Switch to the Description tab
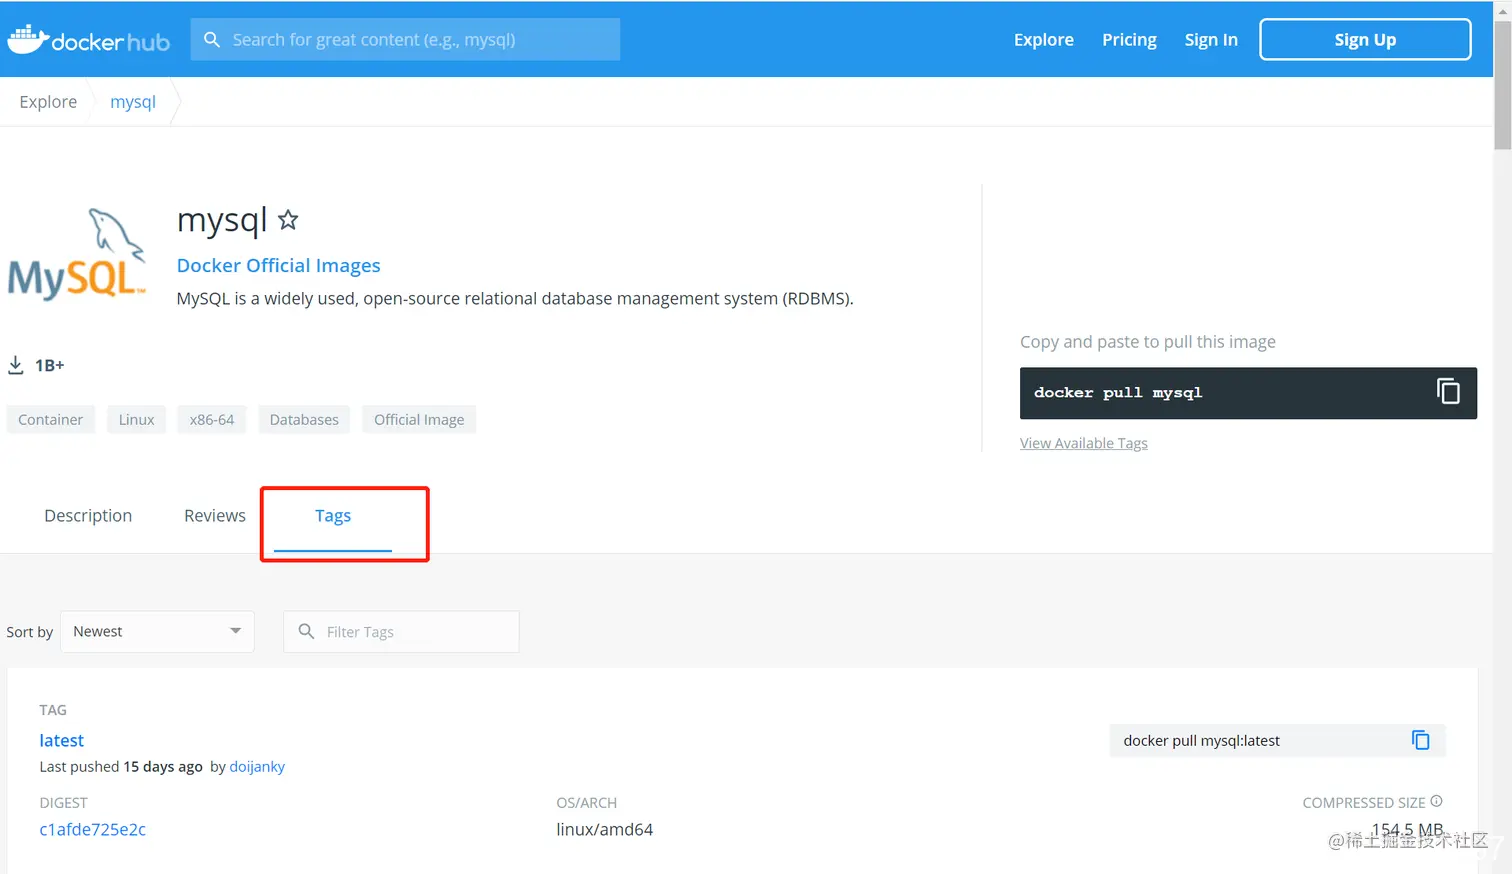1512x874 pixels. coord(88,516)
